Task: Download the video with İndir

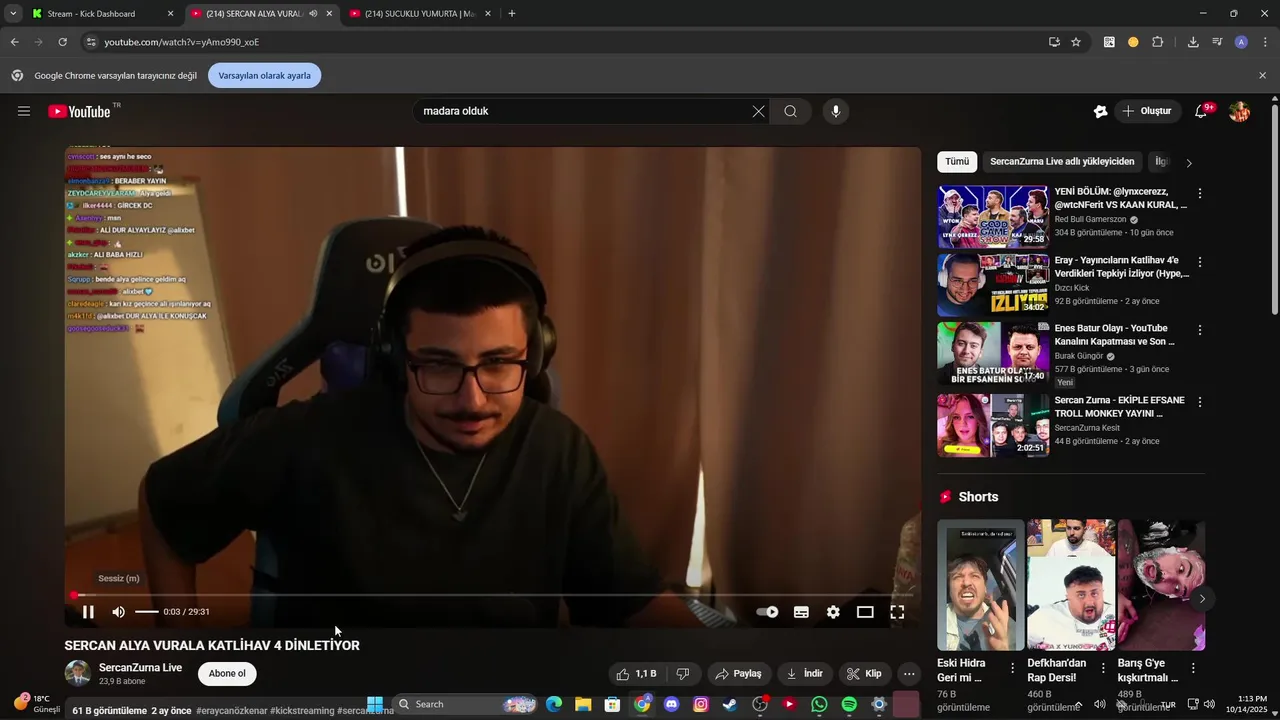Action: coord(805,674)
